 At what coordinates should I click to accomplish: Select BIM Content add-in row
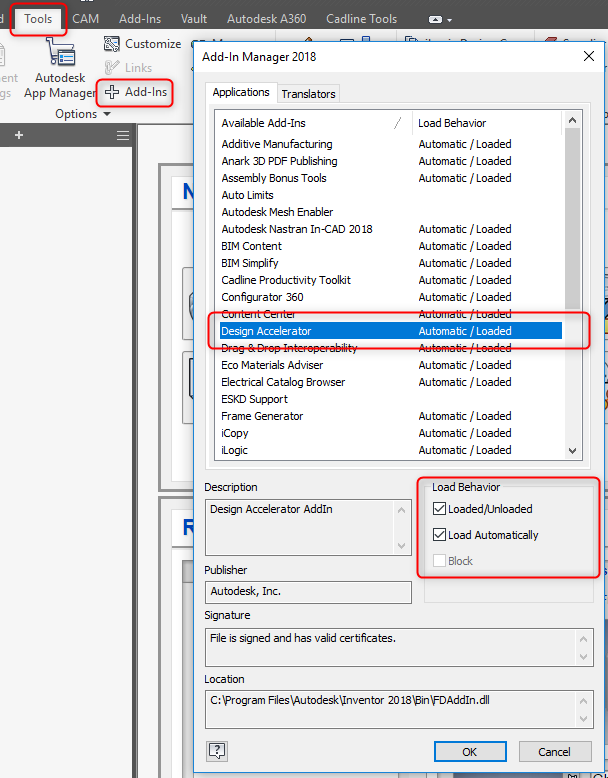click(x=390, y=246)
